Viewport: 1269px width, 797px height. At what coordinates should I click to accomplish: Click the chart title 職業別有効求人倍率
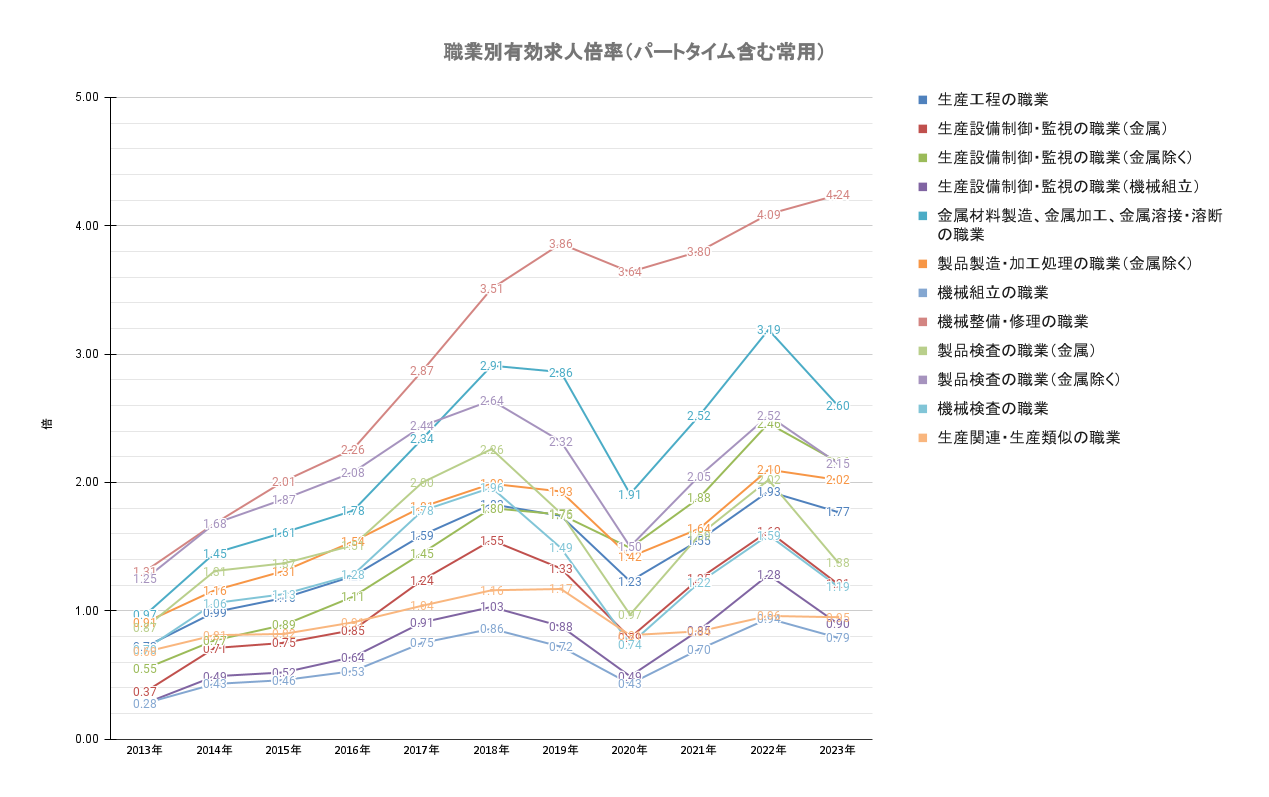click(x=634, y=52)
